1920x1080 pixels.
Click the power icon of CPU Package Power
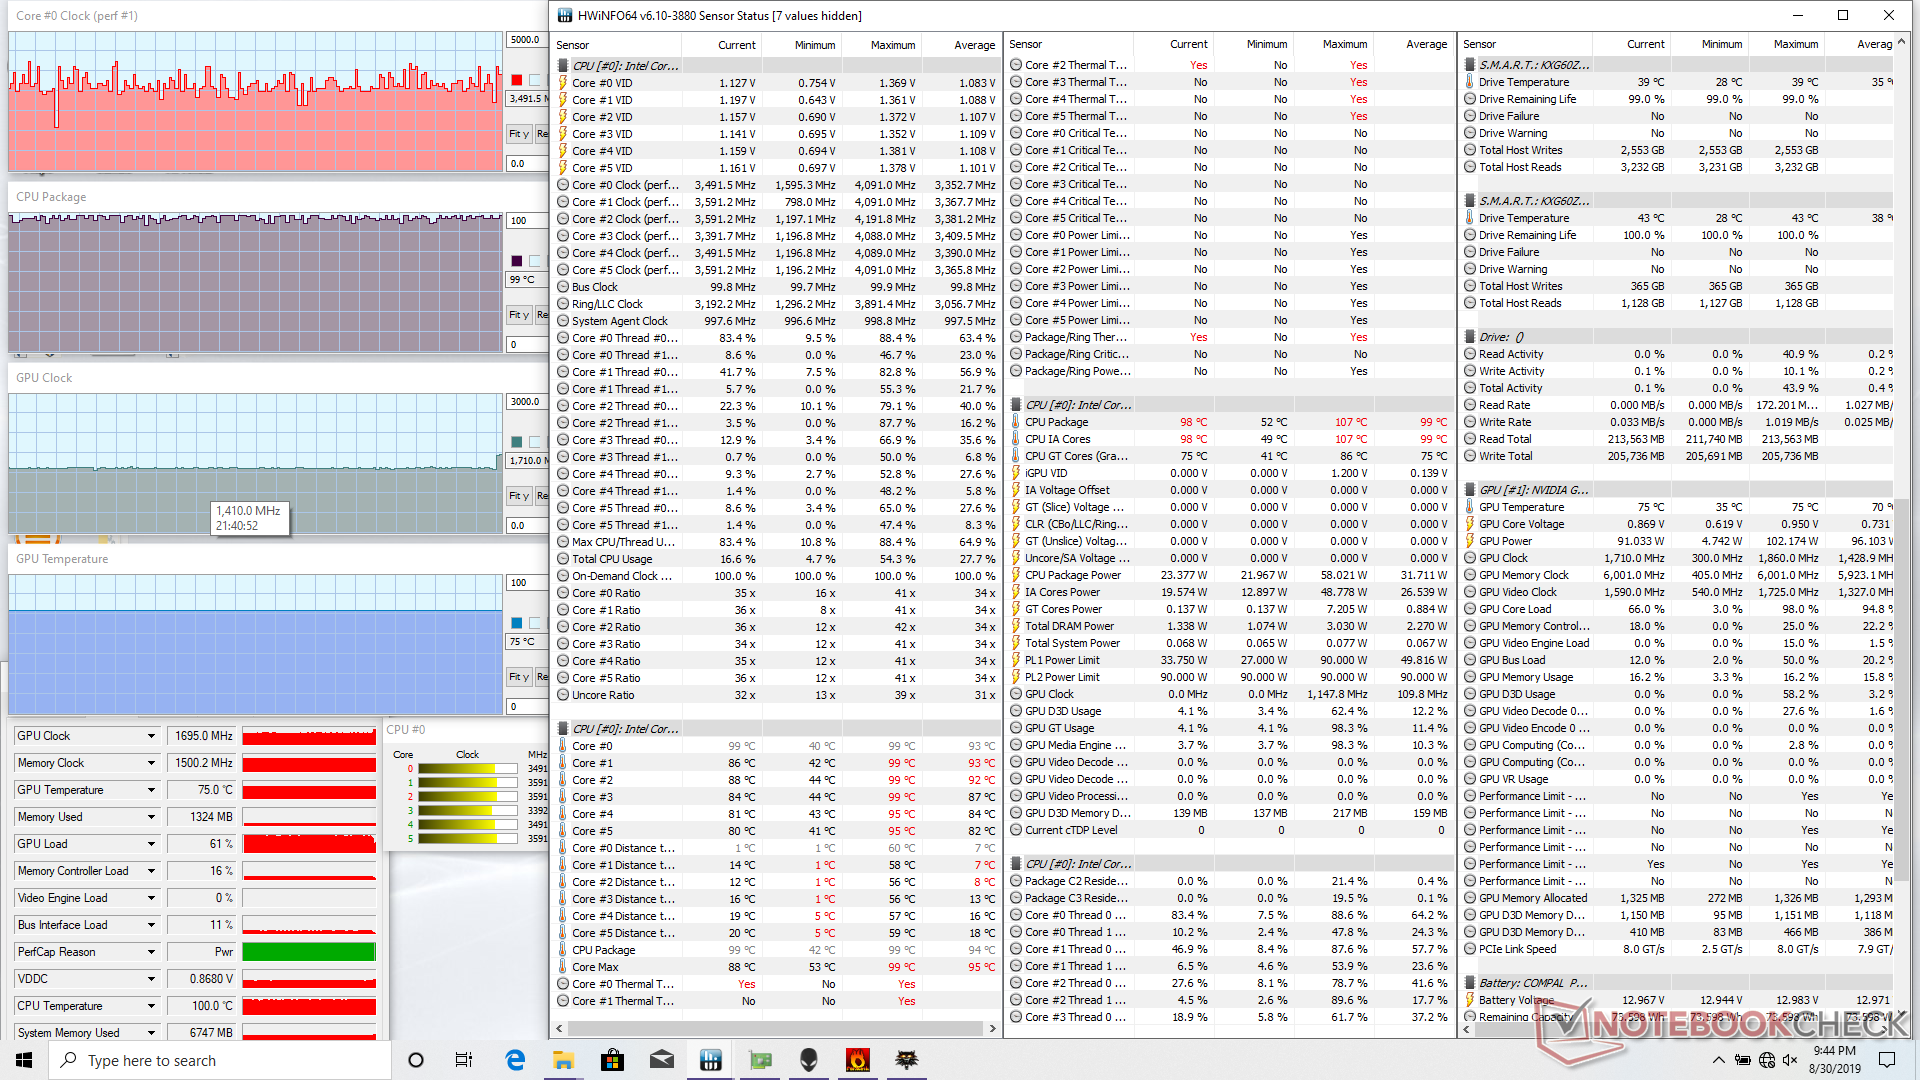click(x=1016, y=575)
